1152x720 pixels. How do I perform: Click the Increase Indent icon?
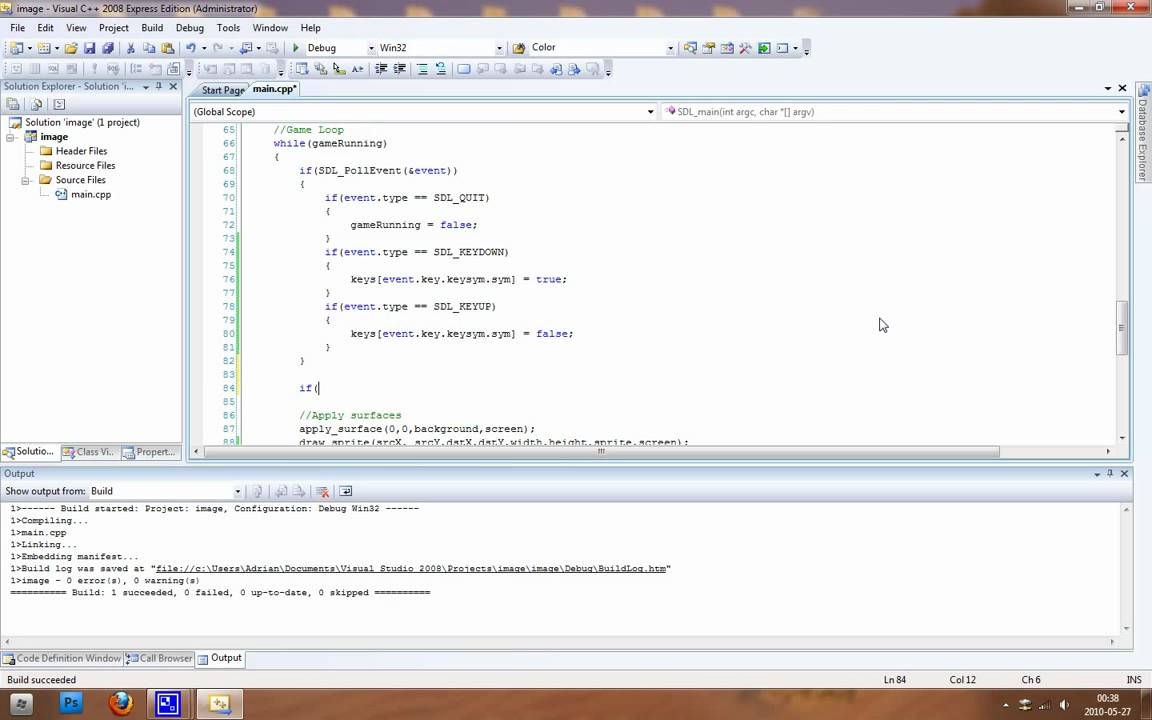tap(399, 69)
